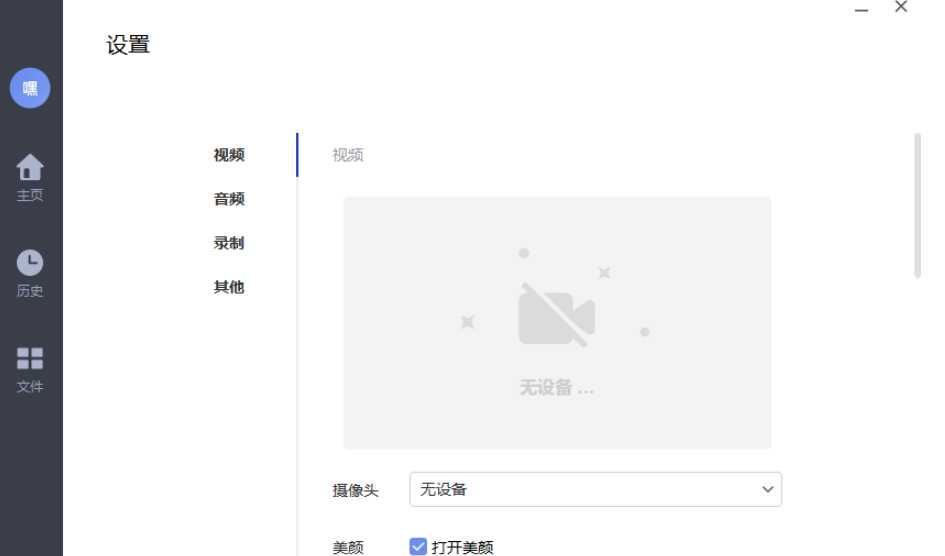
Task: Click the 历史 label in sidebar
Action: coord(30,291)
